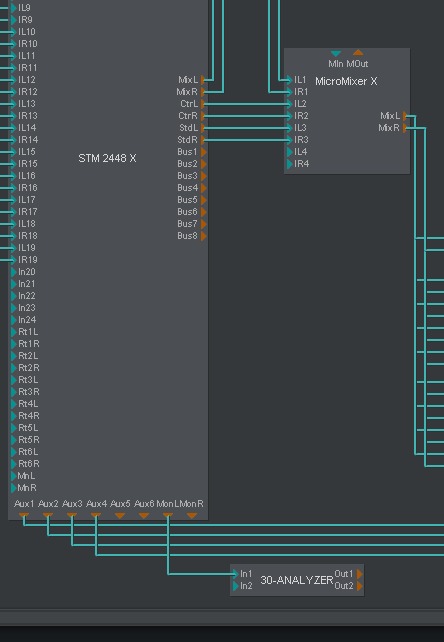Click the MonR output pin arrow
The image size is (444, 642).
[192, 516]
